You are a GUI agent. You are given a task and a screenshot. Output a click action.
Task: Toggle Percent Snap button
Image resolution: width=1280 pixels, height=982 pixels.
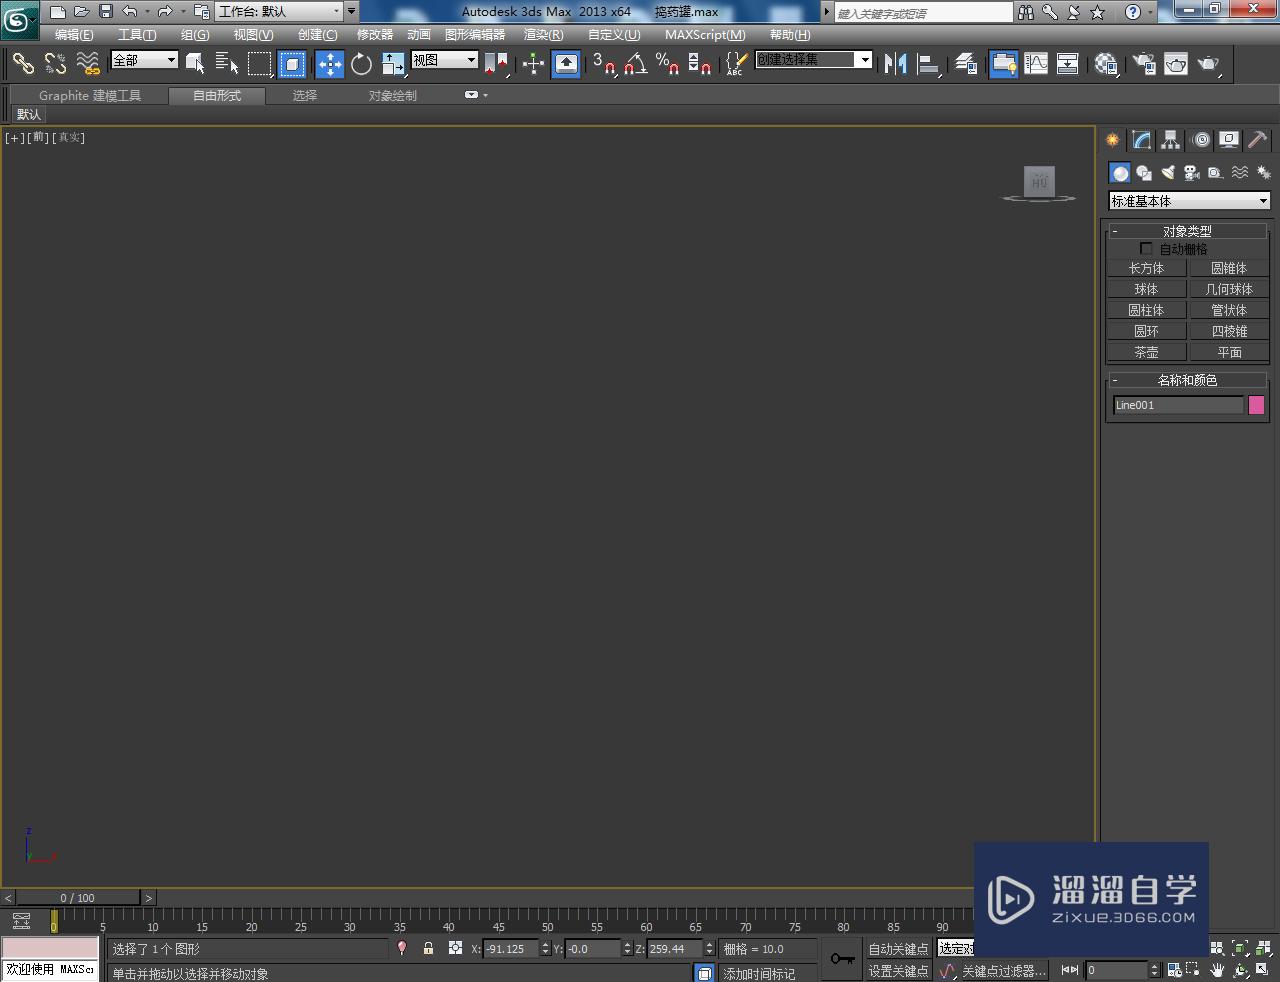(x=667, y=64)
